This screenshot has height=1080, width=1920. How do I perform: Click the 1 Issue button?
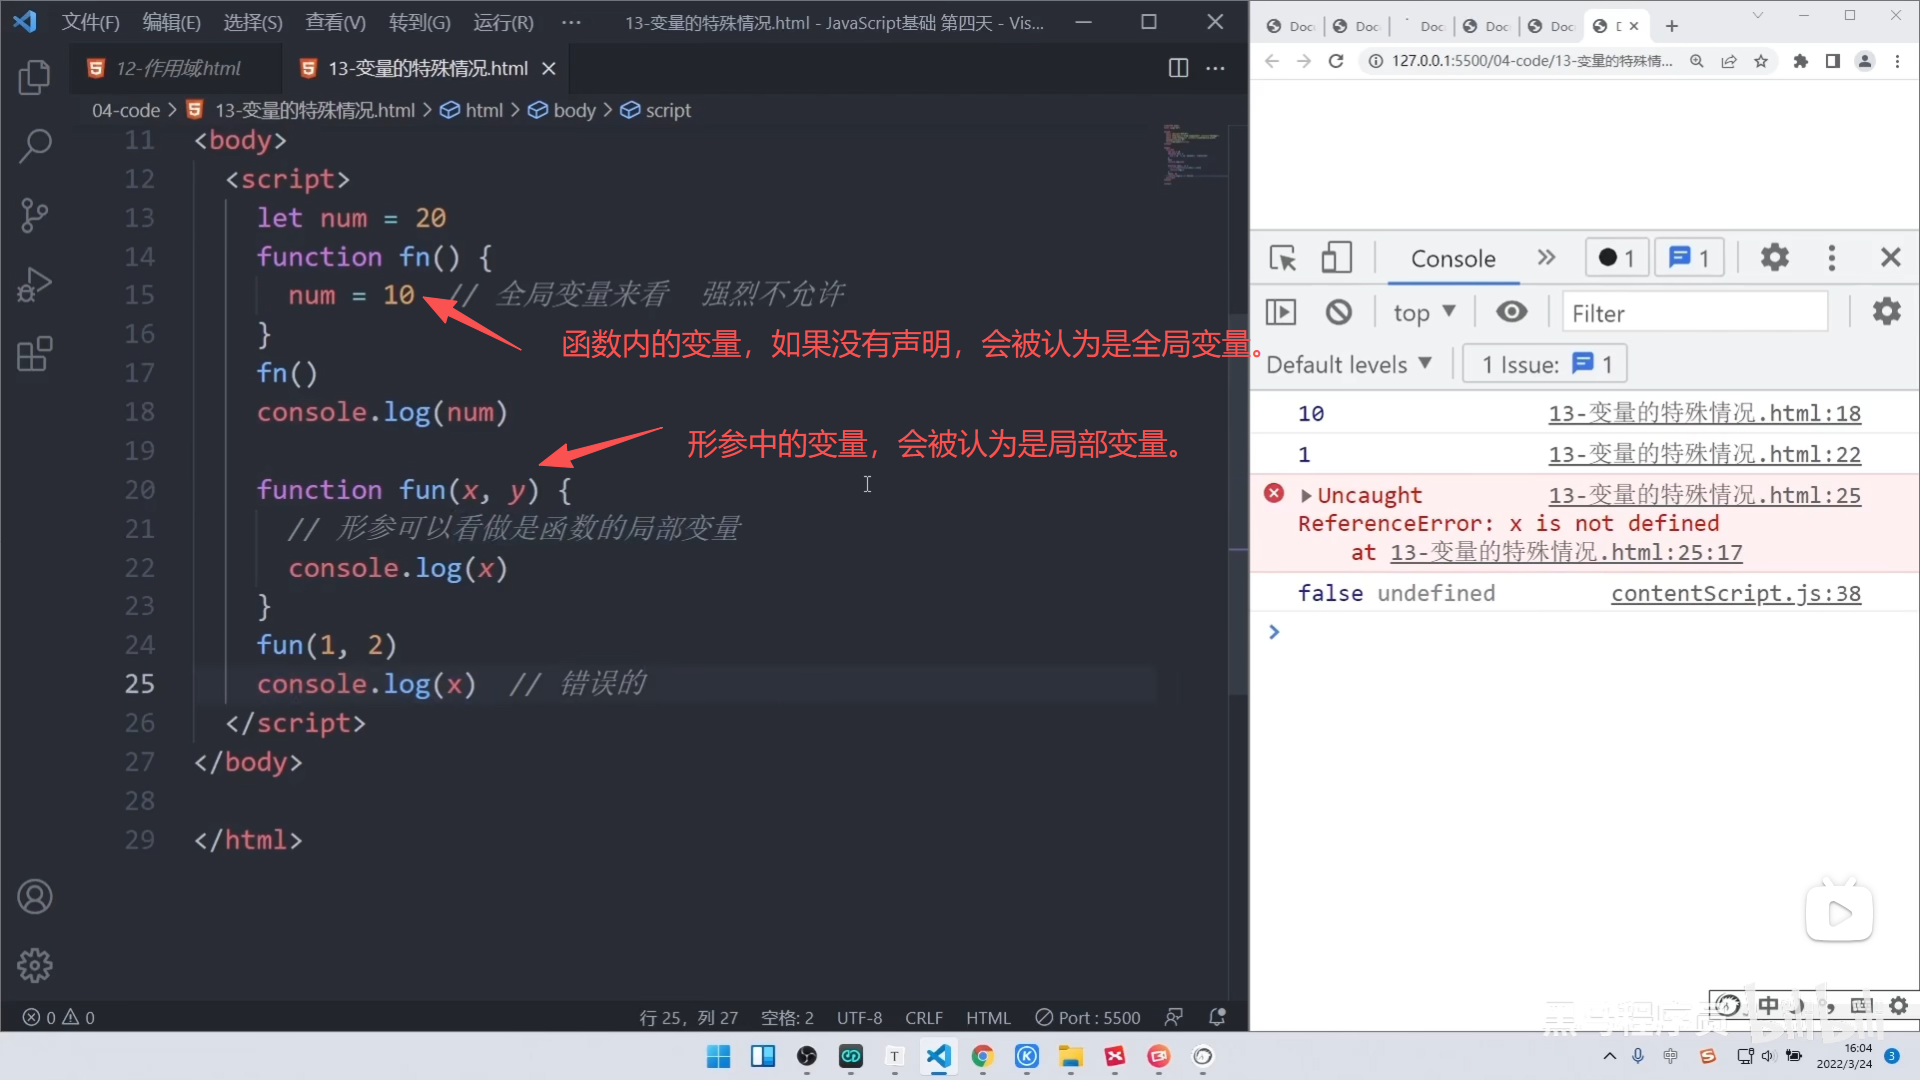pos(1545,364)
